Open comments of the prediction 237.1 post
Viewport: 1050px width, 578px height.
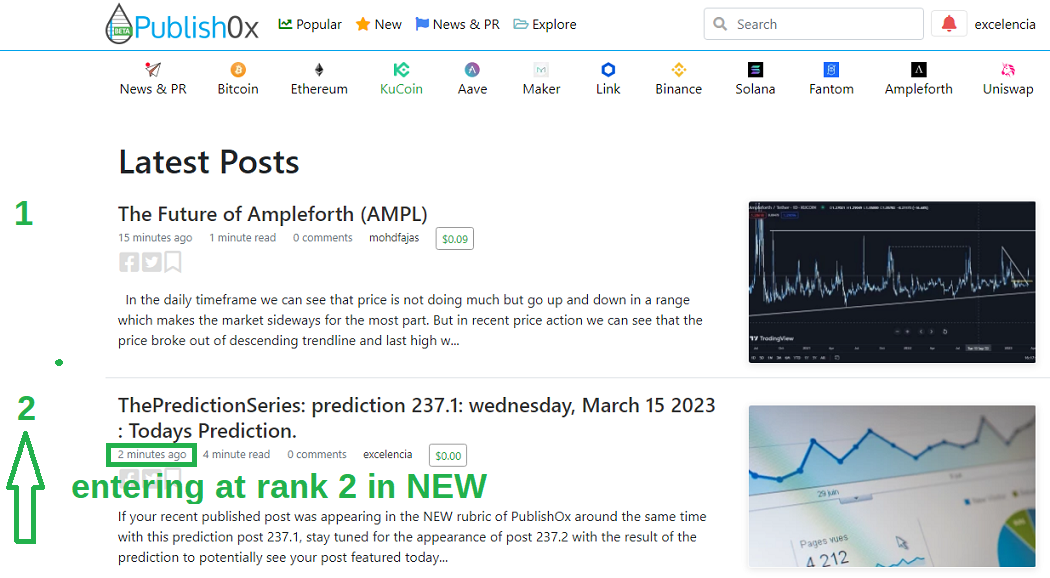pyautogui.click(x=317, y=454)
